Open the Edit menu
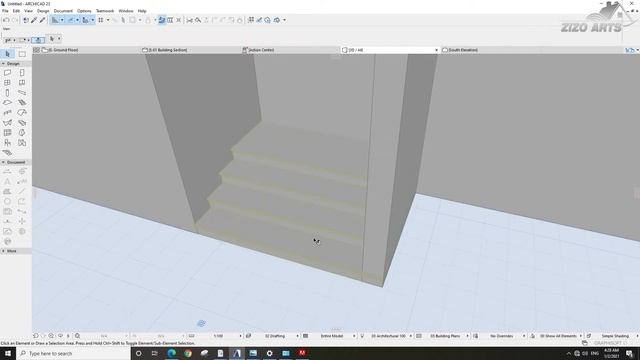The height and width of the screenshot is (360, 640). click(x=16, y=11)
